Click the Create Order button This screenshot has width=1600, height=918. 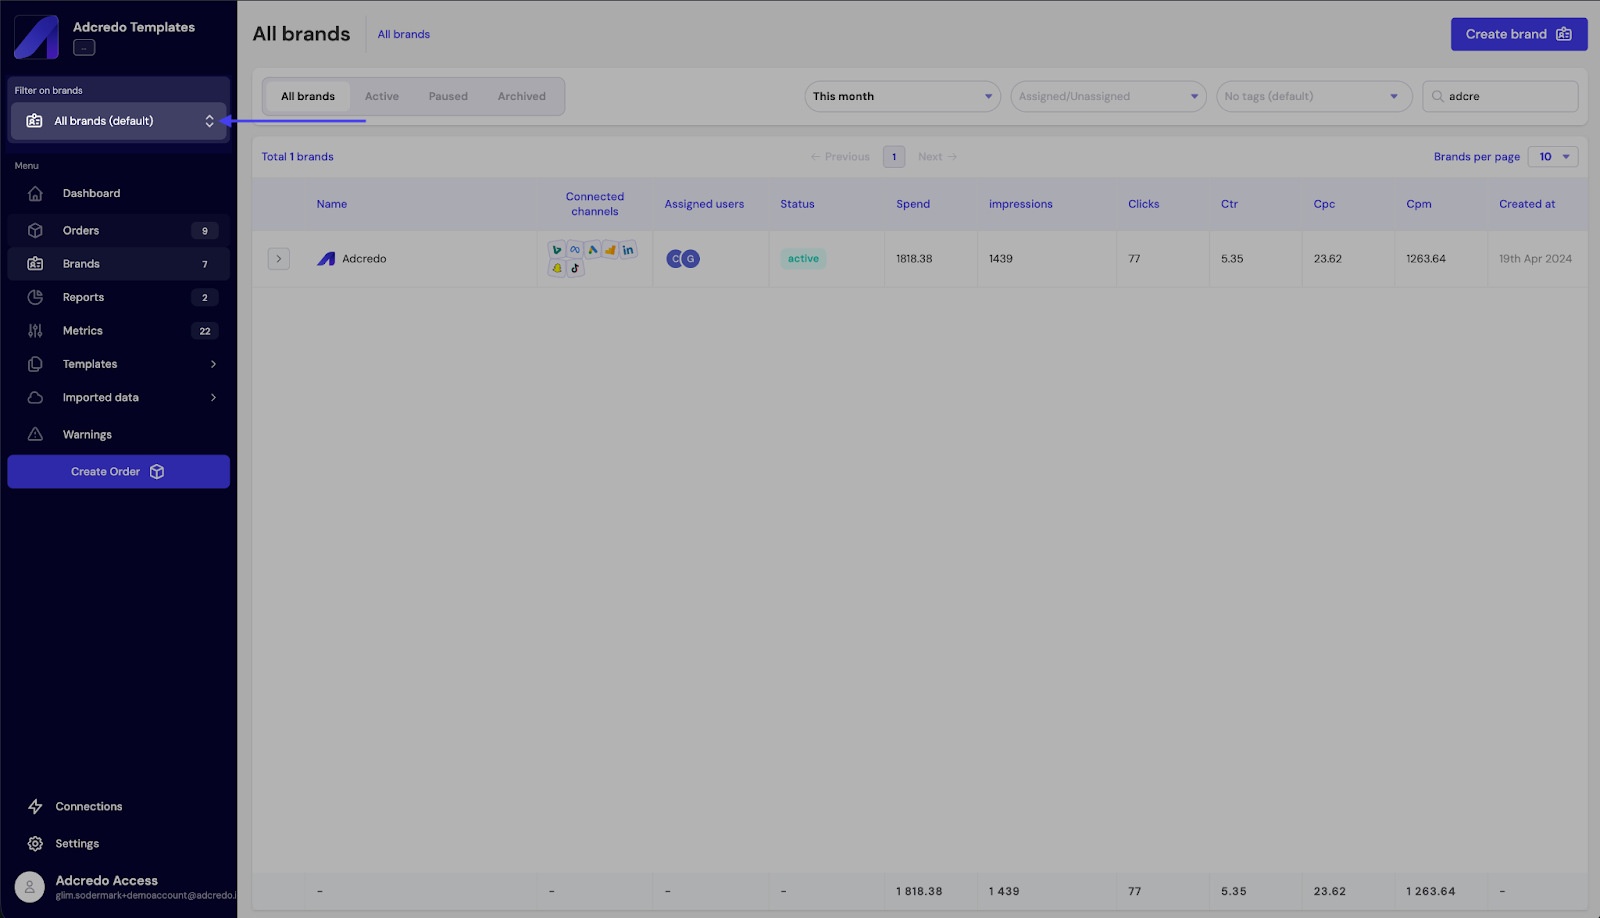pyautogui.click(x=118, y=472)
